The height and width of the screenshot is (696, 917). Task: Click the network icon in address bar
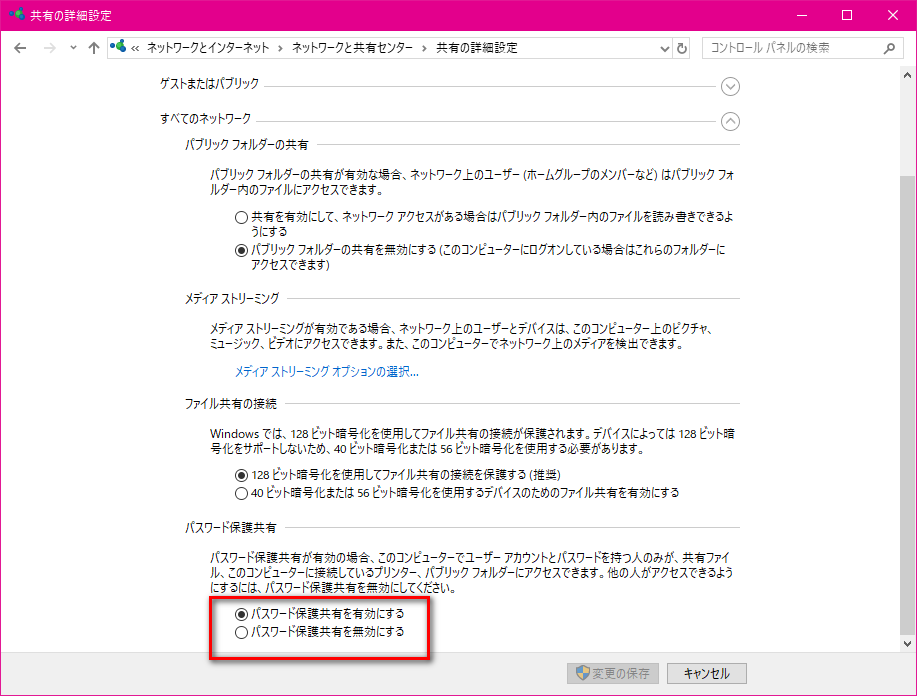coord(119,48)
